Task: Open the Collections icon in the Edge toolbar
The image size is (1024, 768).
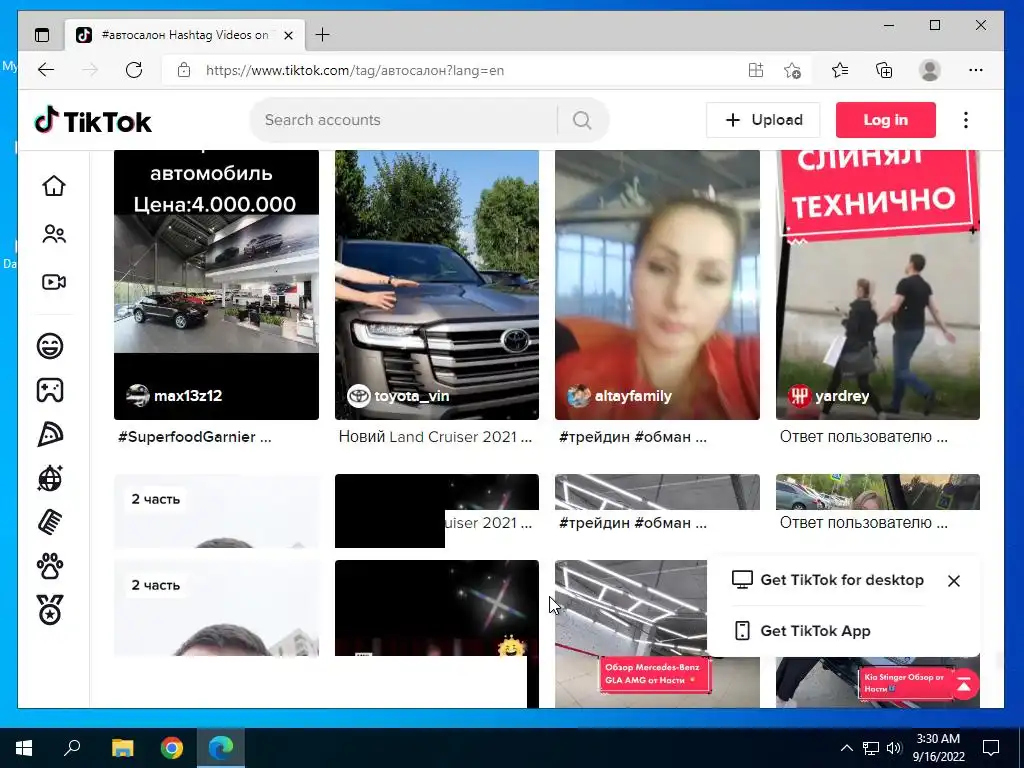Action: click(884, 70)
